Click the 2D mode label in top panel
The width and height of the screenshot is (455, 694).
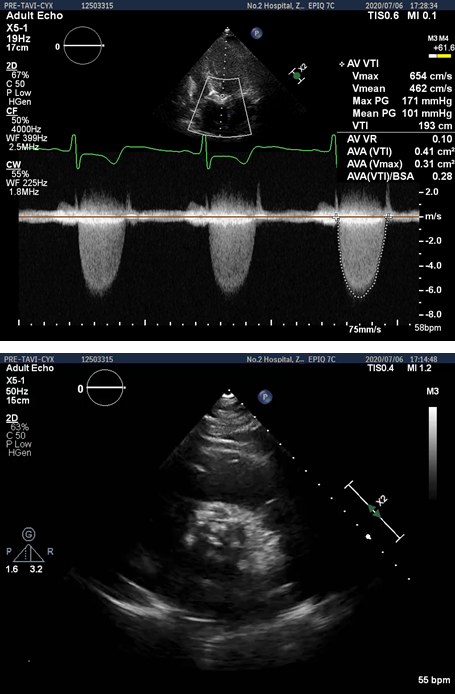click(x=11, y=66)
